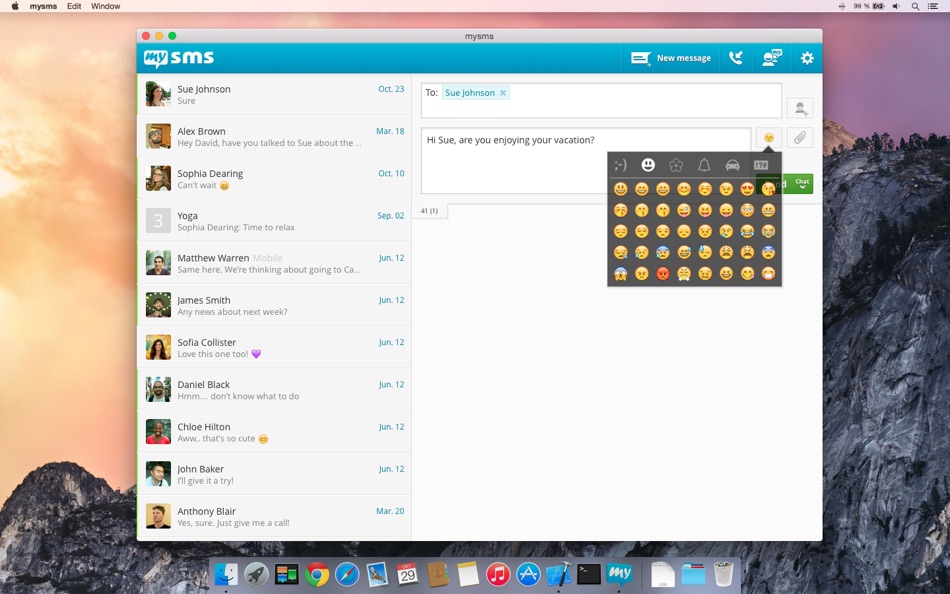Open the Yoga group conversation
Image resolution: width=950 pixels, height=594 pixels.
pos(274,221)
